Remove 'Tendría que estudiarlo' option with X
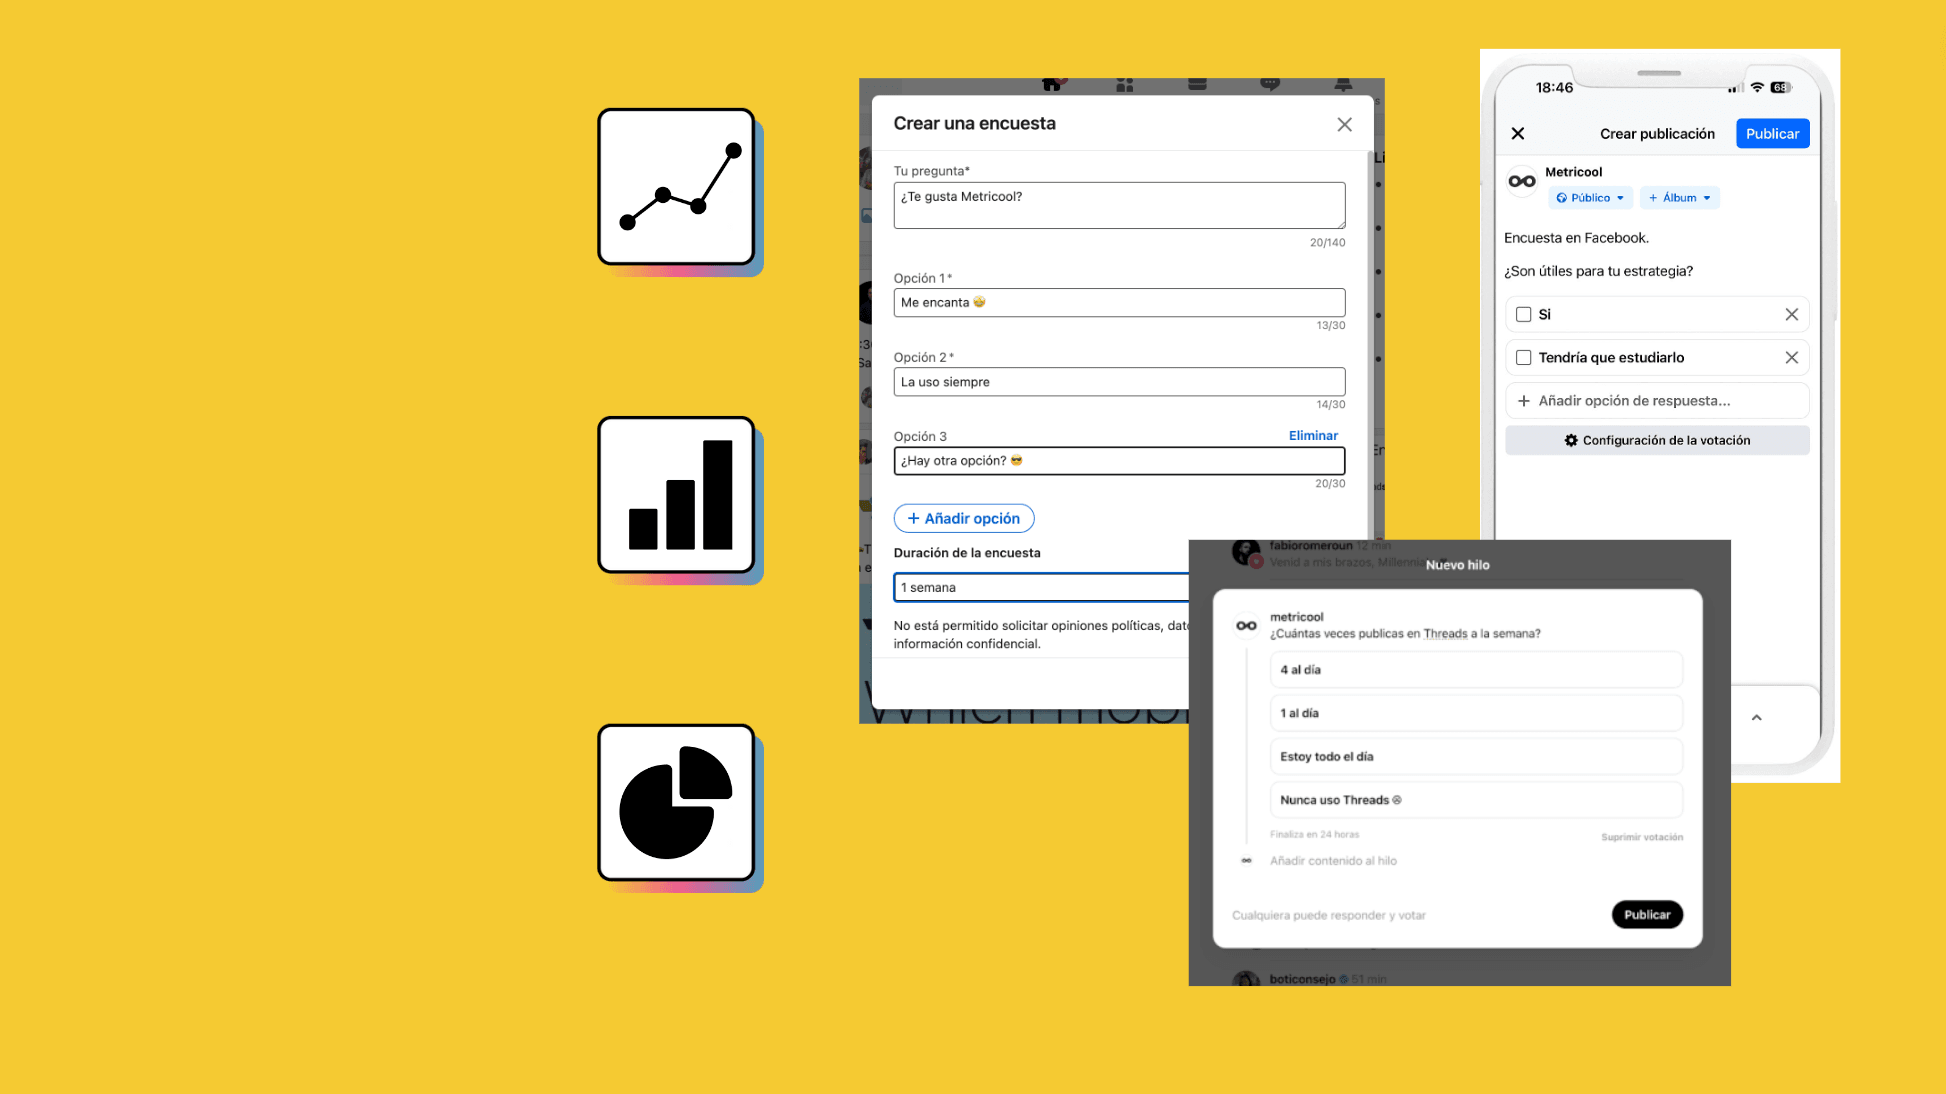The image size is (1946, 1094). tap(1791, 358)
